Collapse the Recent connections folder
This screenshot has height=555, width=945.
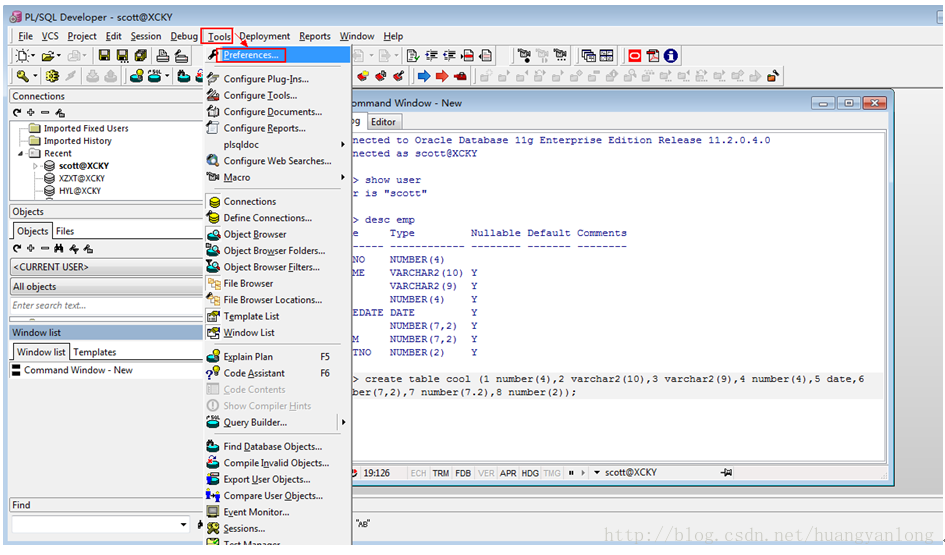tap(21, 154)
